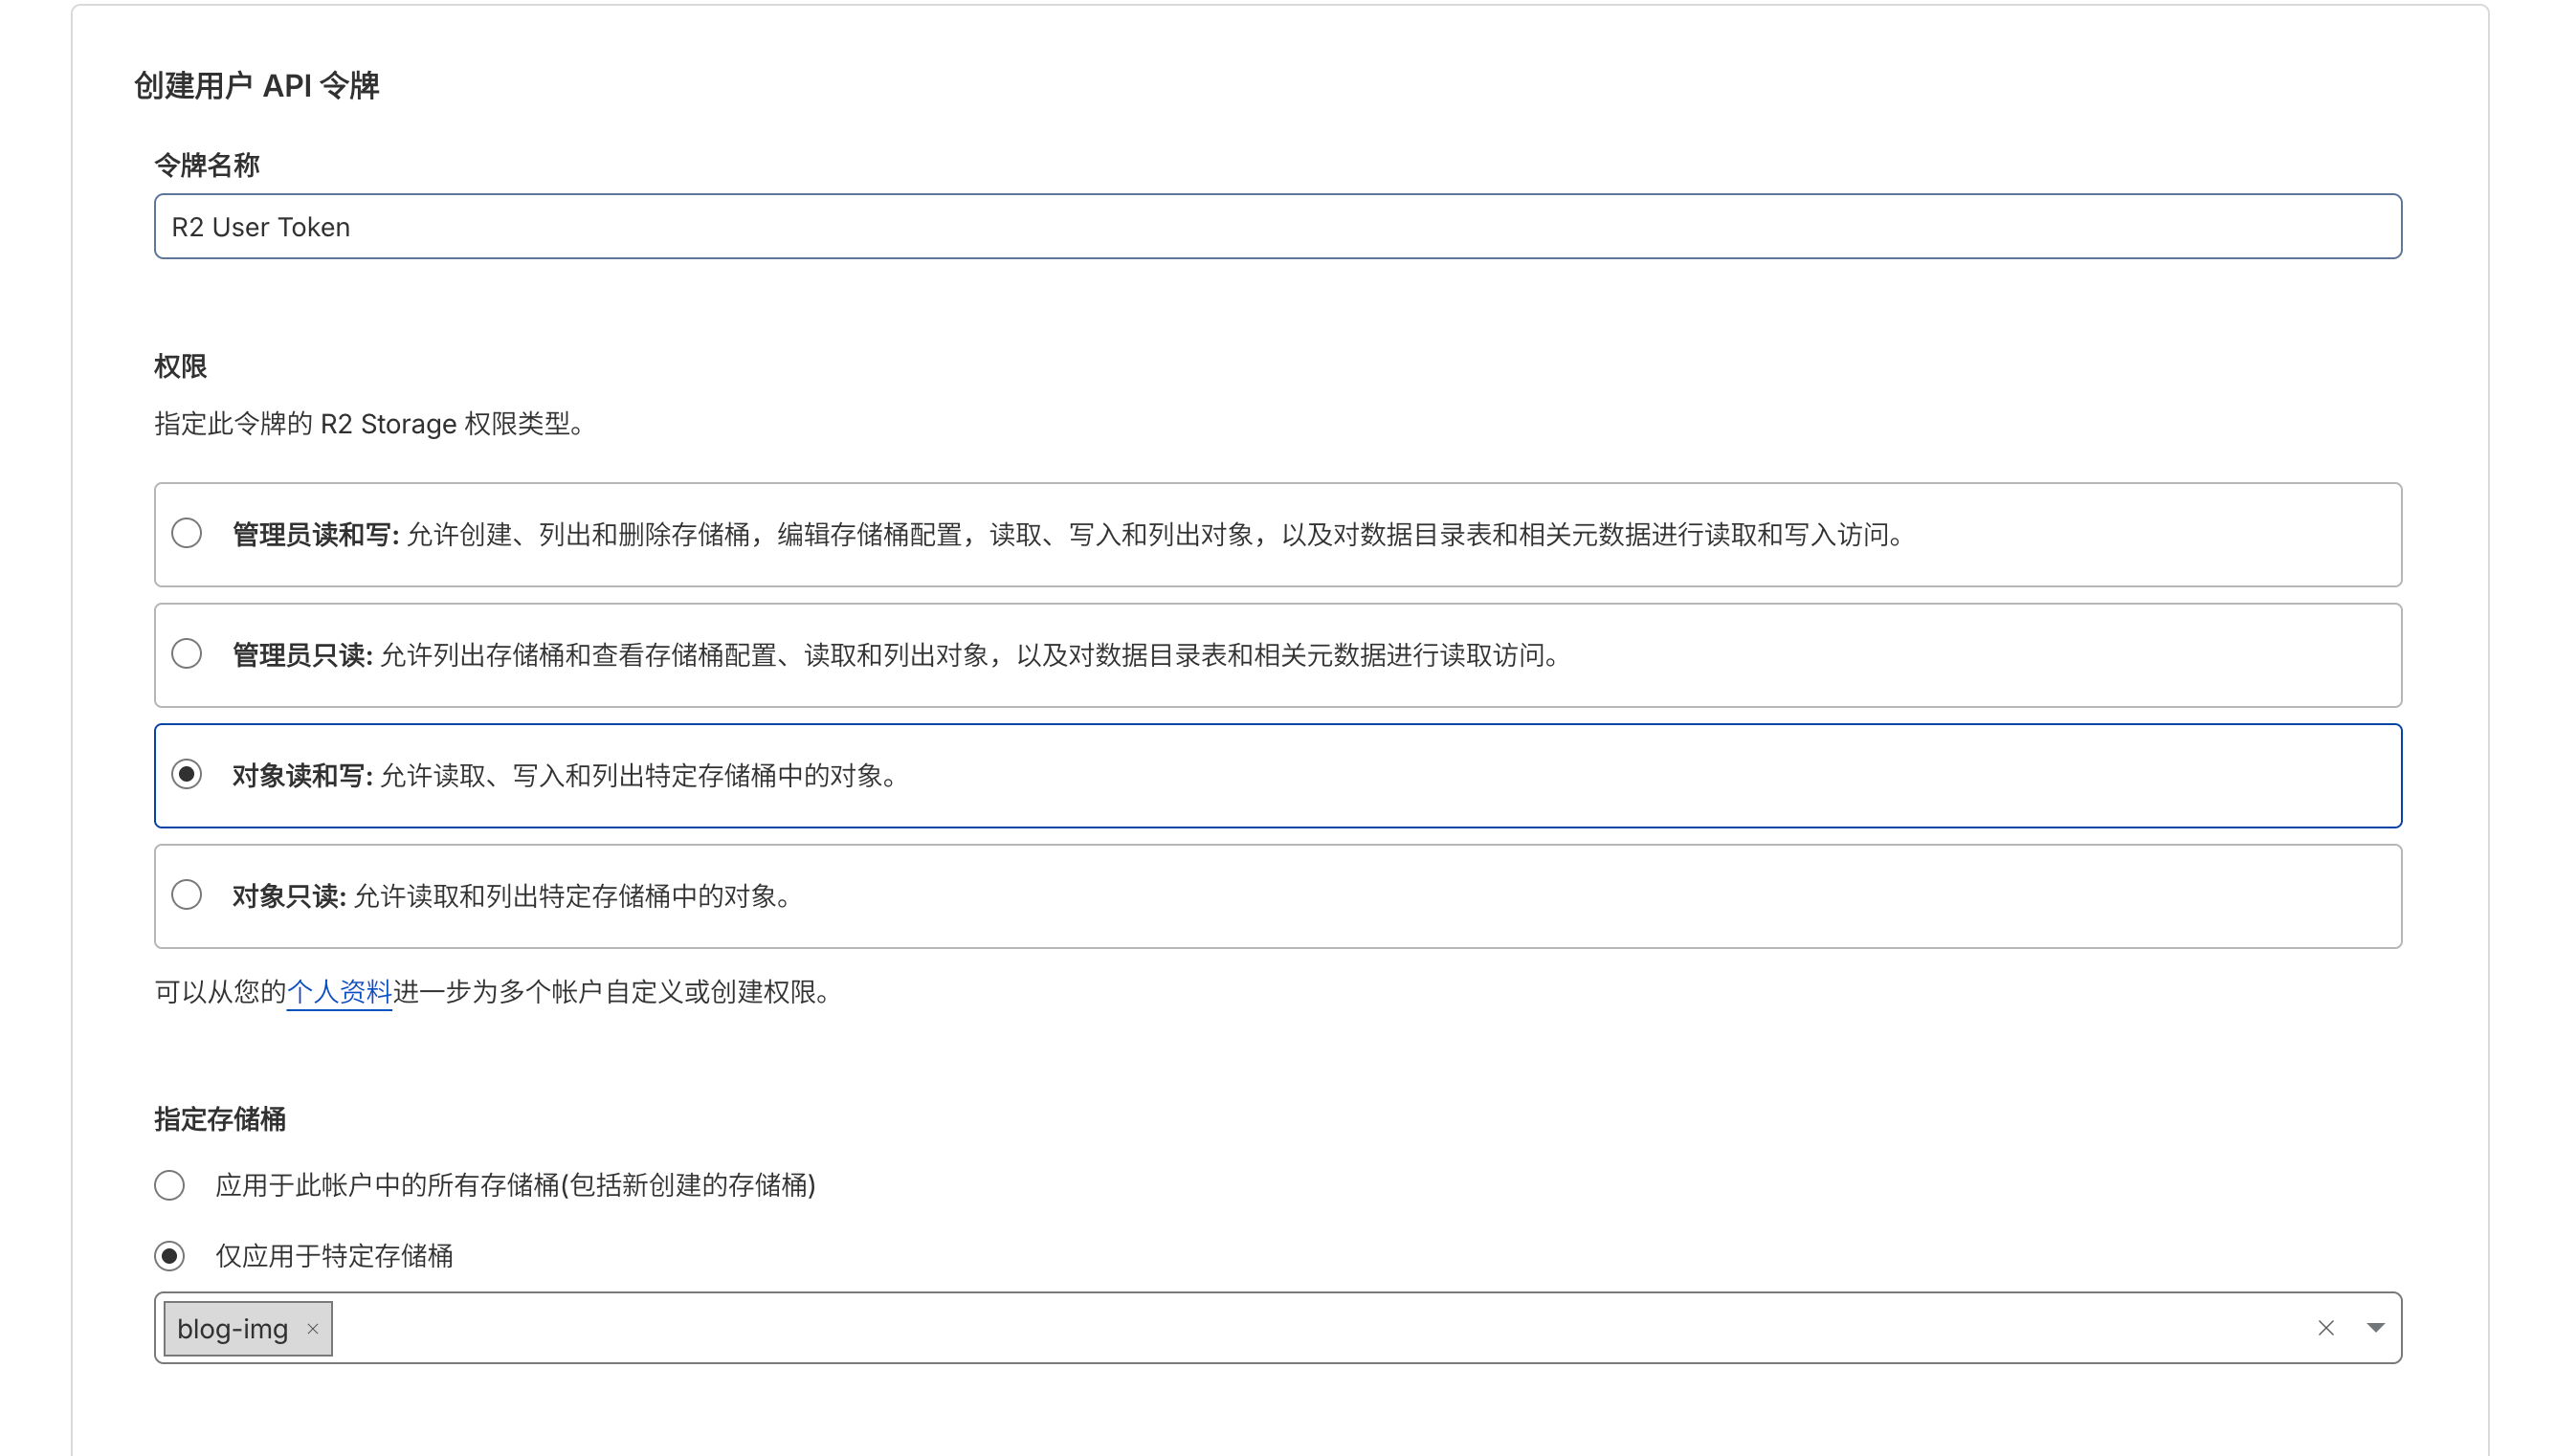The image size is (2555, 1456).
Task: Select 管理员读和写 radio button
Action: [x=186, y=533]
